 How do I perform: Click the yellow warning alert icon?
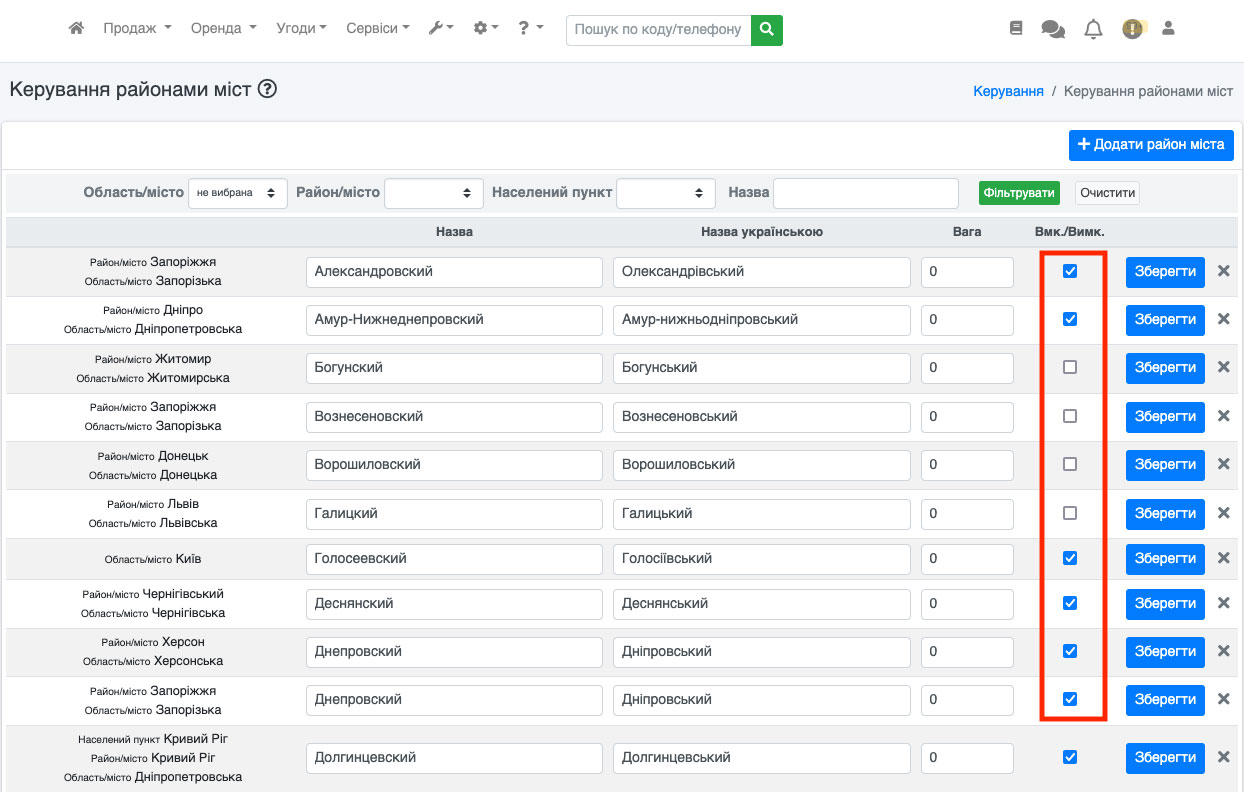pyautogui.click(x=1132, y=29)
